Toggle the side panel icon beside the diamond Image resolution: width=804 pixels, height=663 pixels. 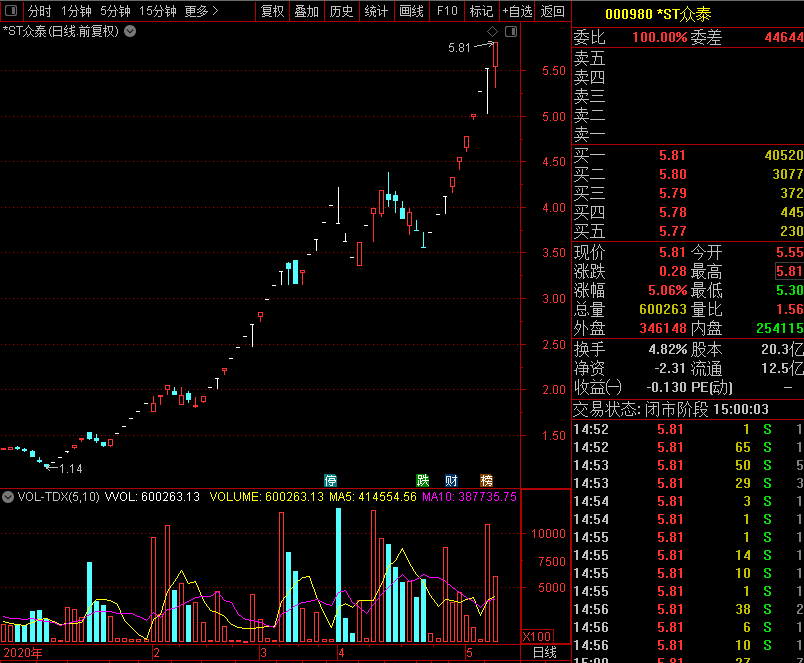(510, 32)
